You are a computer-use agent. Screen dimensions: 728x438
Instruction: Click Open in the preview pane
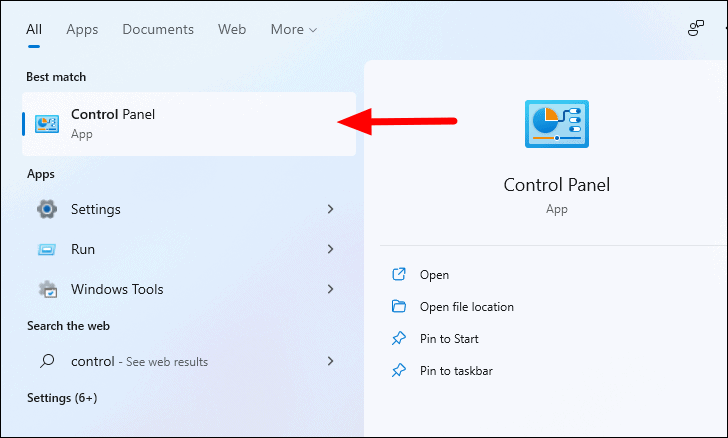(x=434, y=275)
